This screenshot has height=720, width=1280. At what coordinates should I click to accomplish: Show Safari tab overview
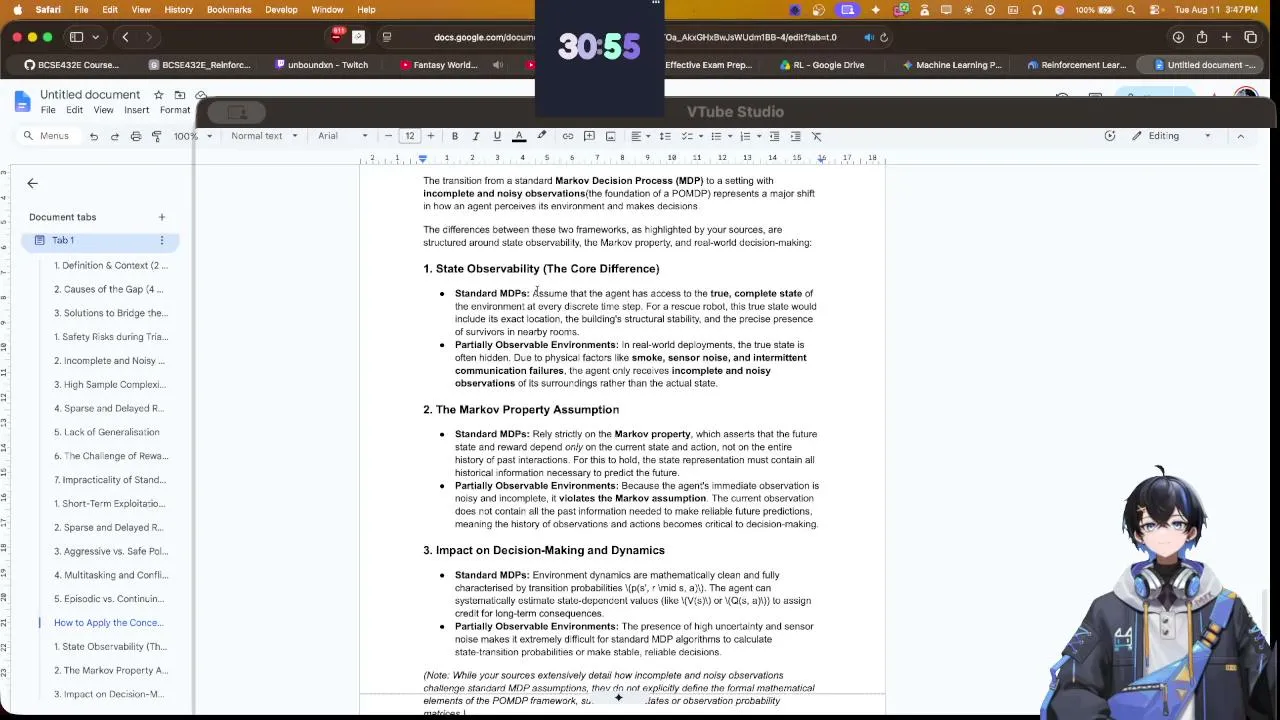1250,37
